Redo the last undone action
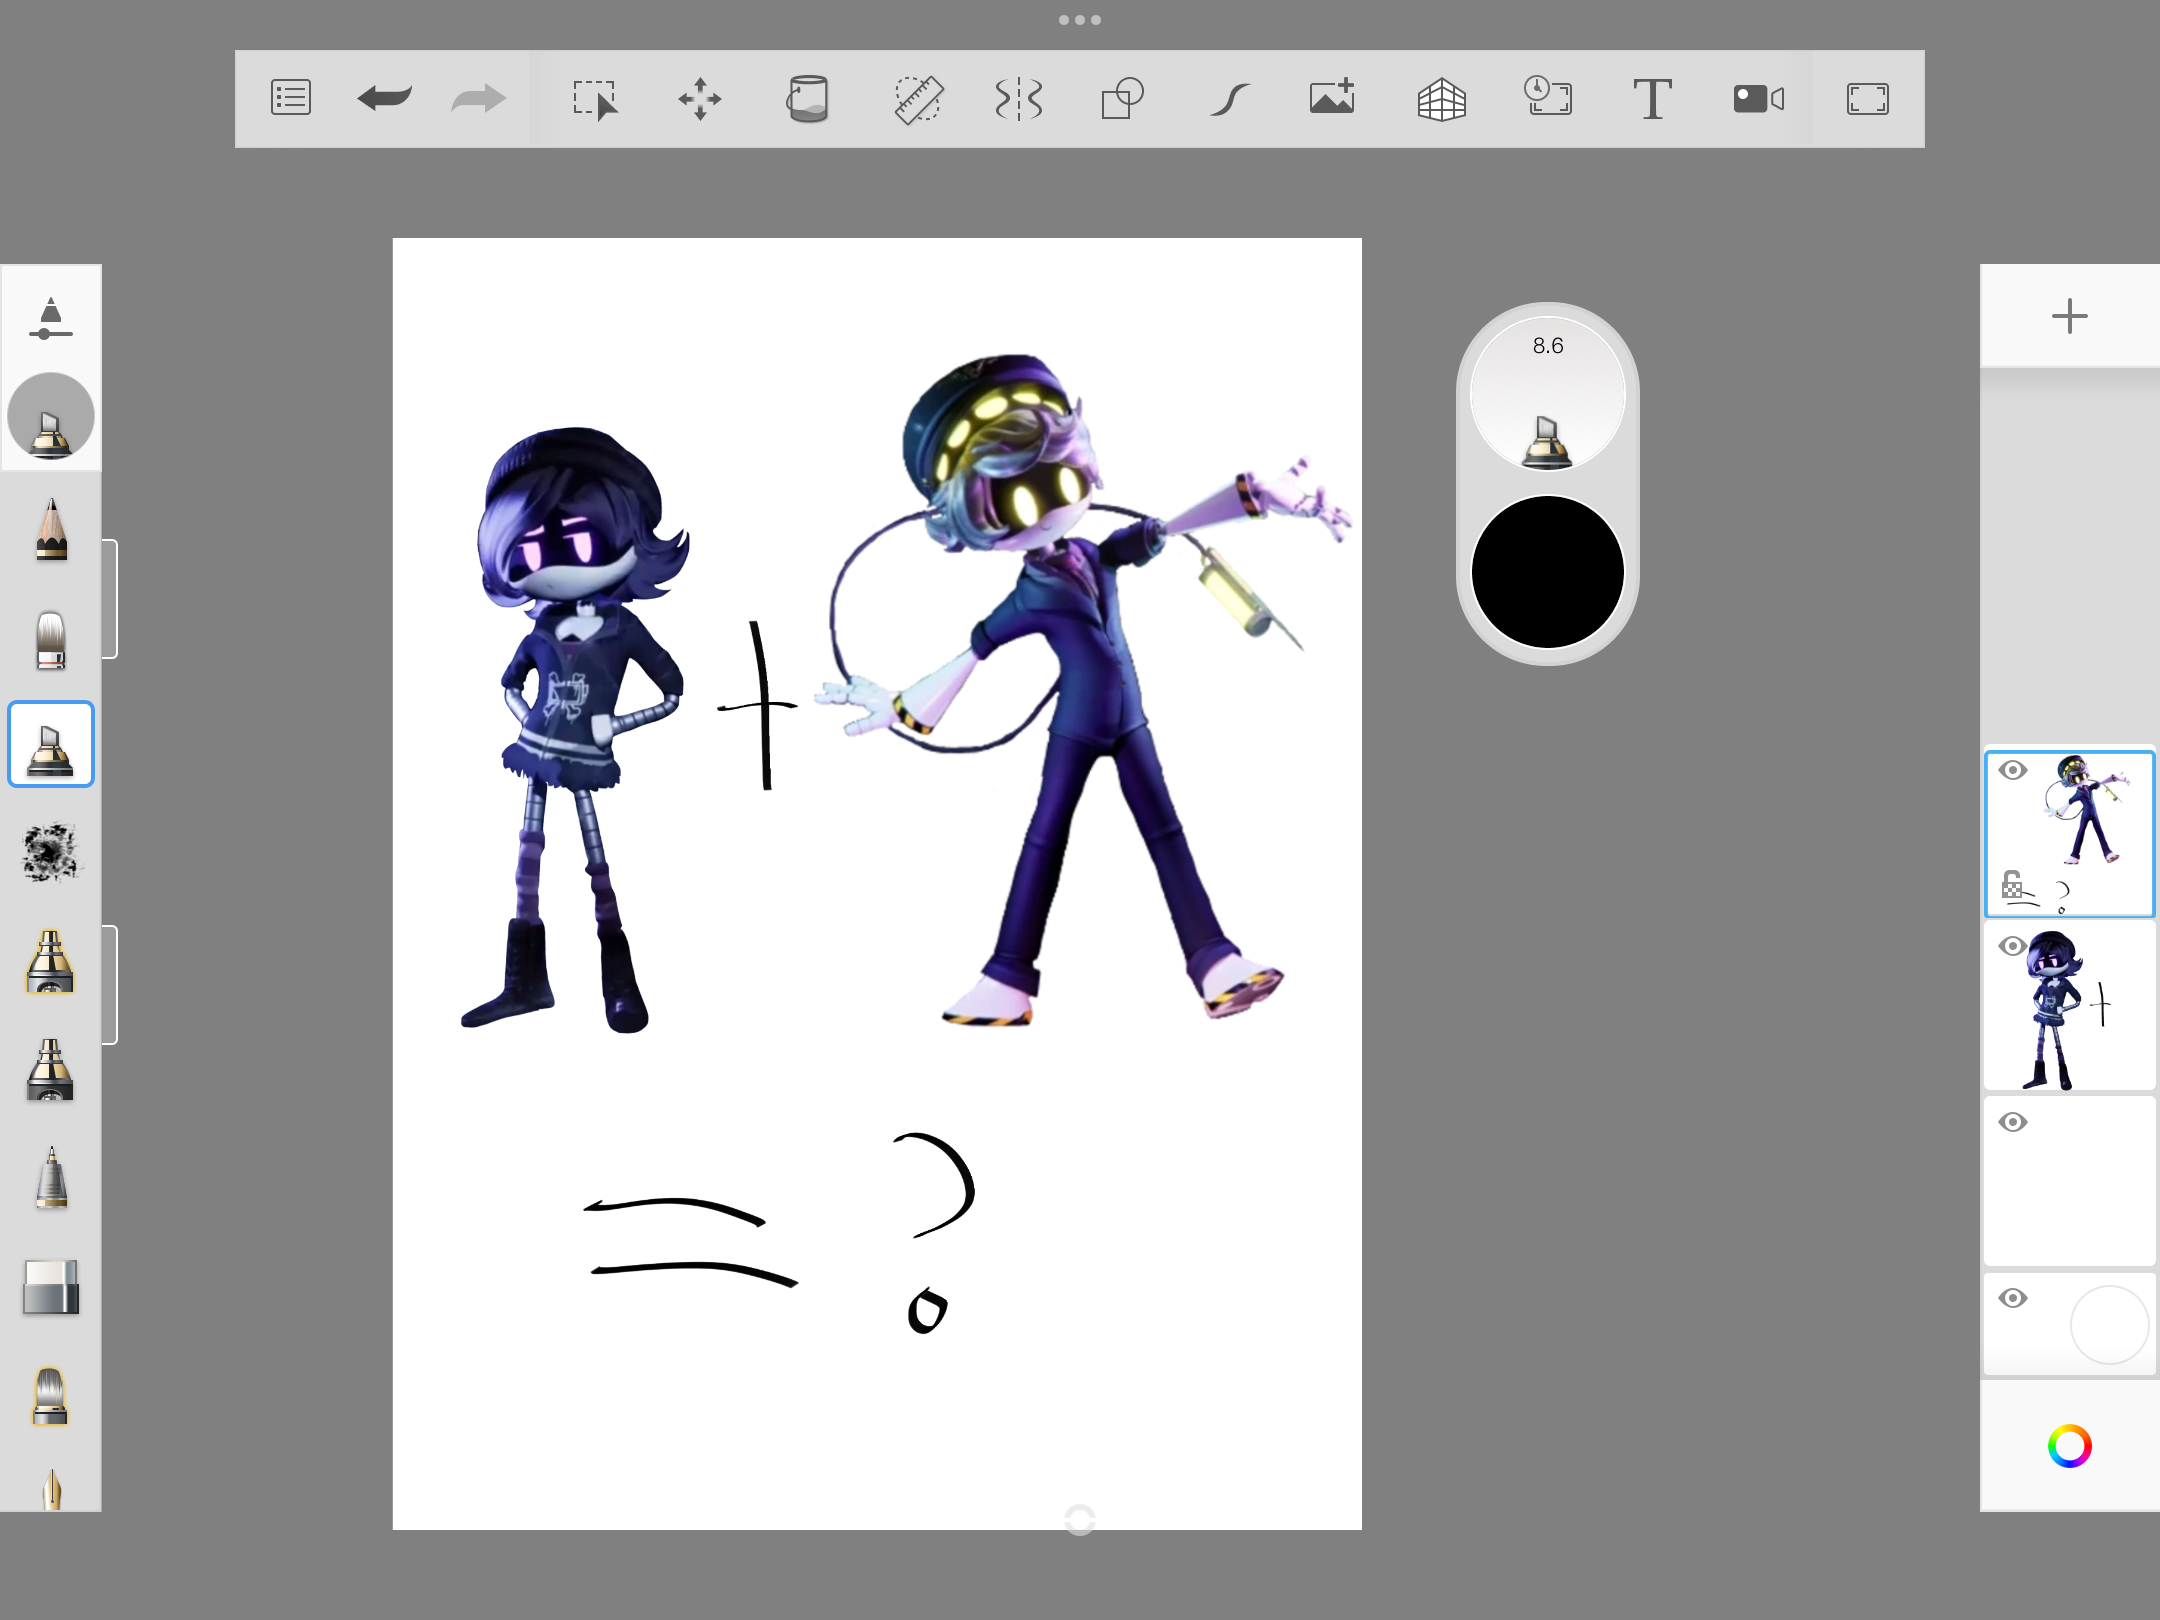The height and width of the screenshot is (1620, 2160). coord(477,98)
